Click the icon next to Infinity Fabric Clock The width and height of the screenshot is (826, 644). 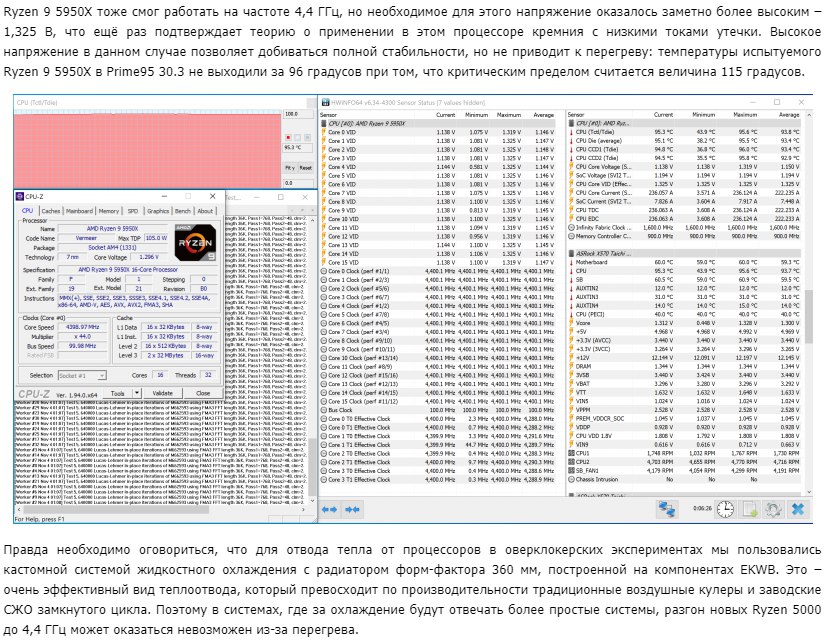[572, 228]
